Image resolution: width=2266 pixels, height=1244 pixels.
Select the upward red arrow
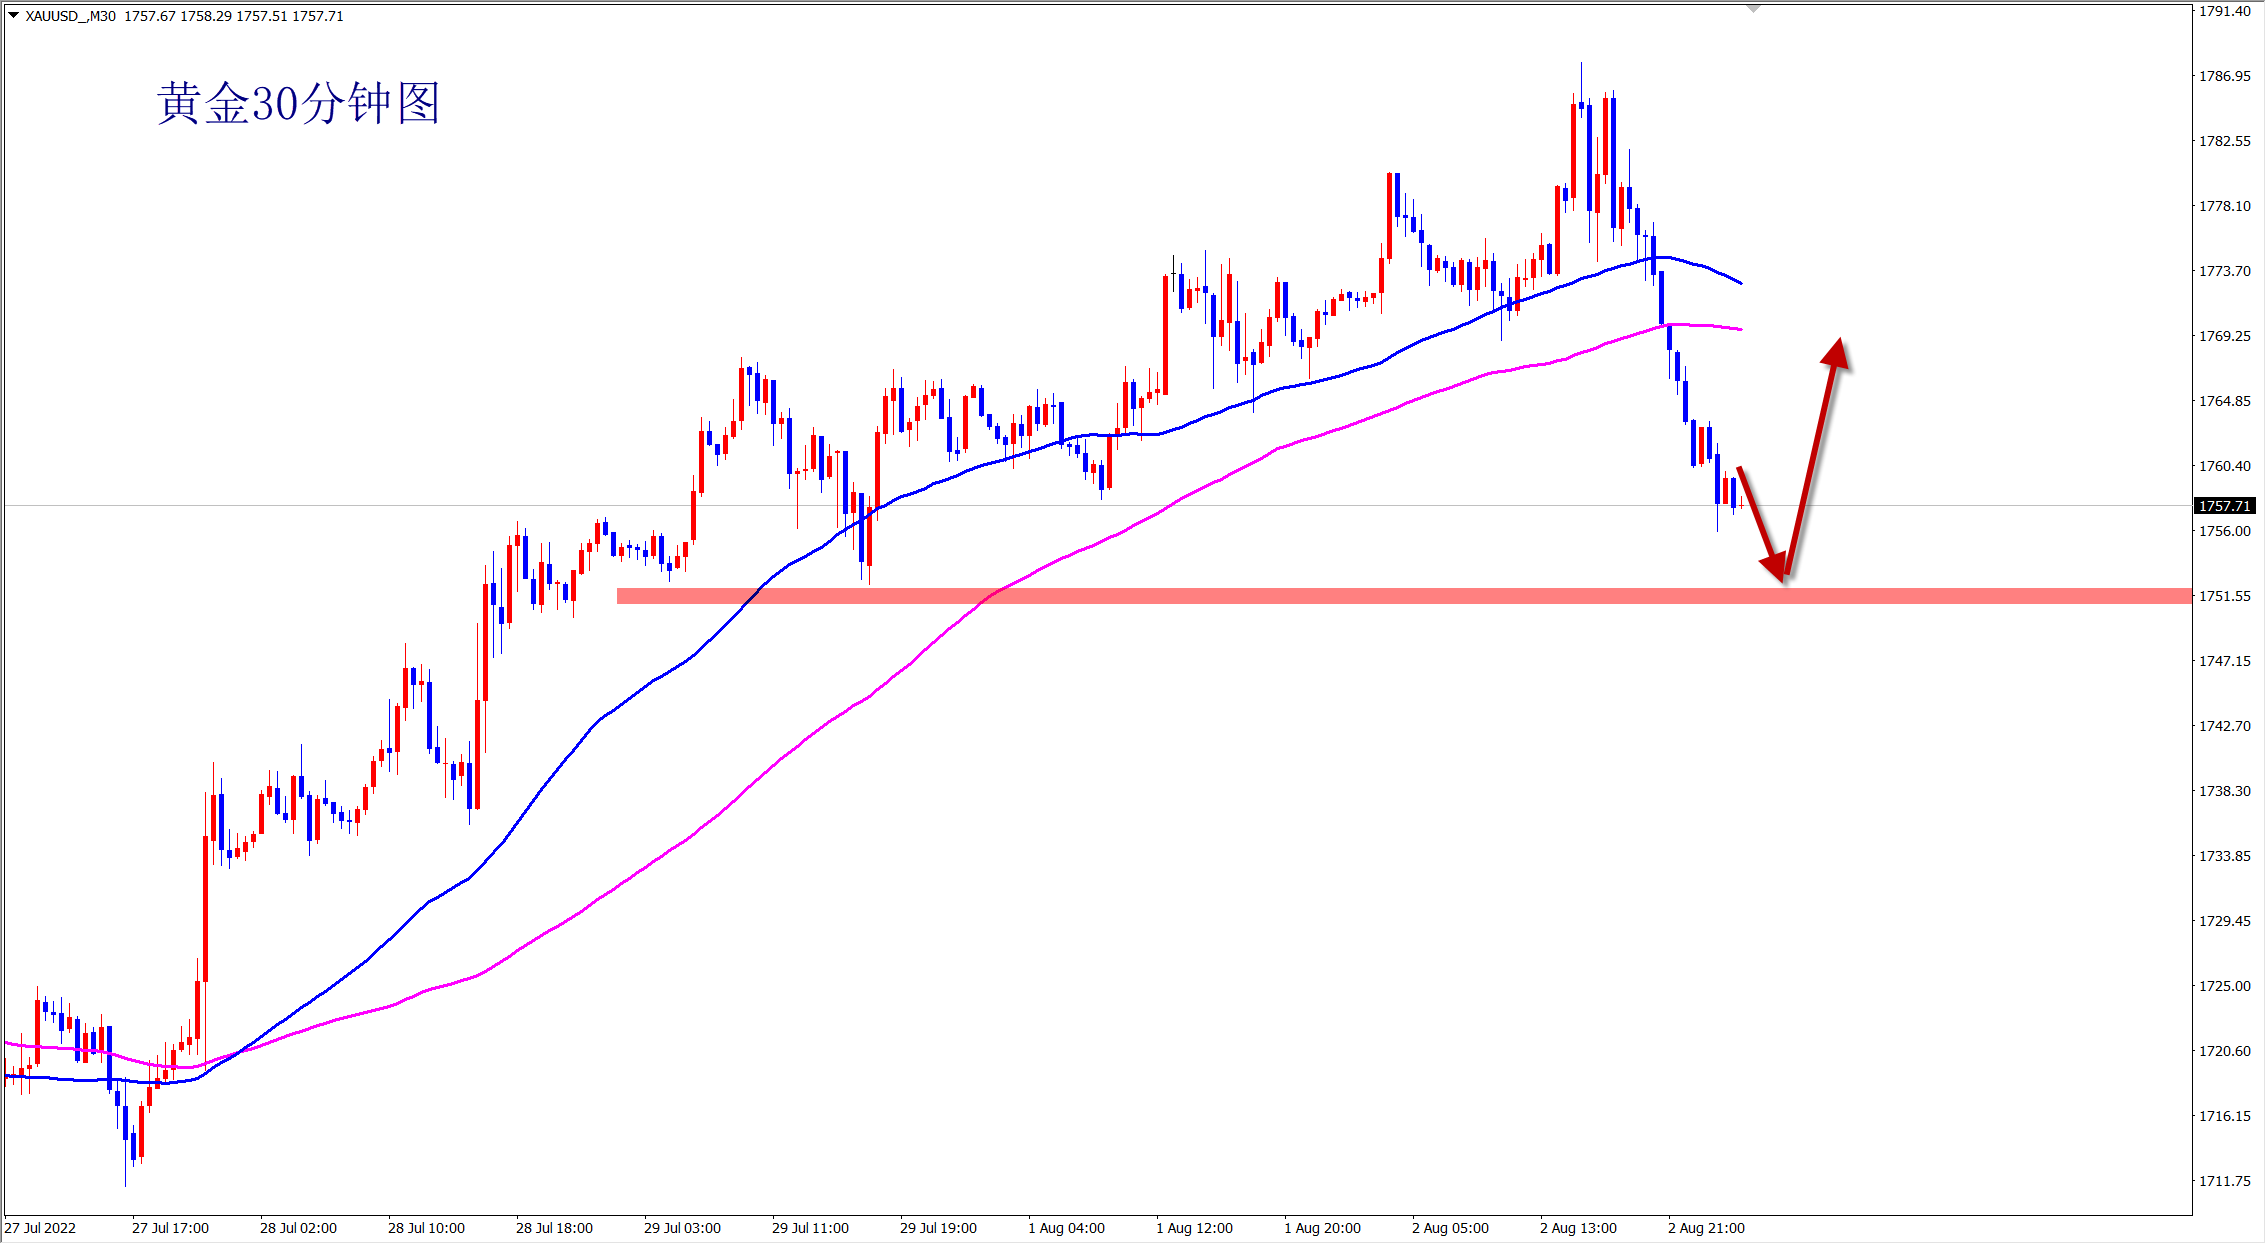pos(1812,457)
